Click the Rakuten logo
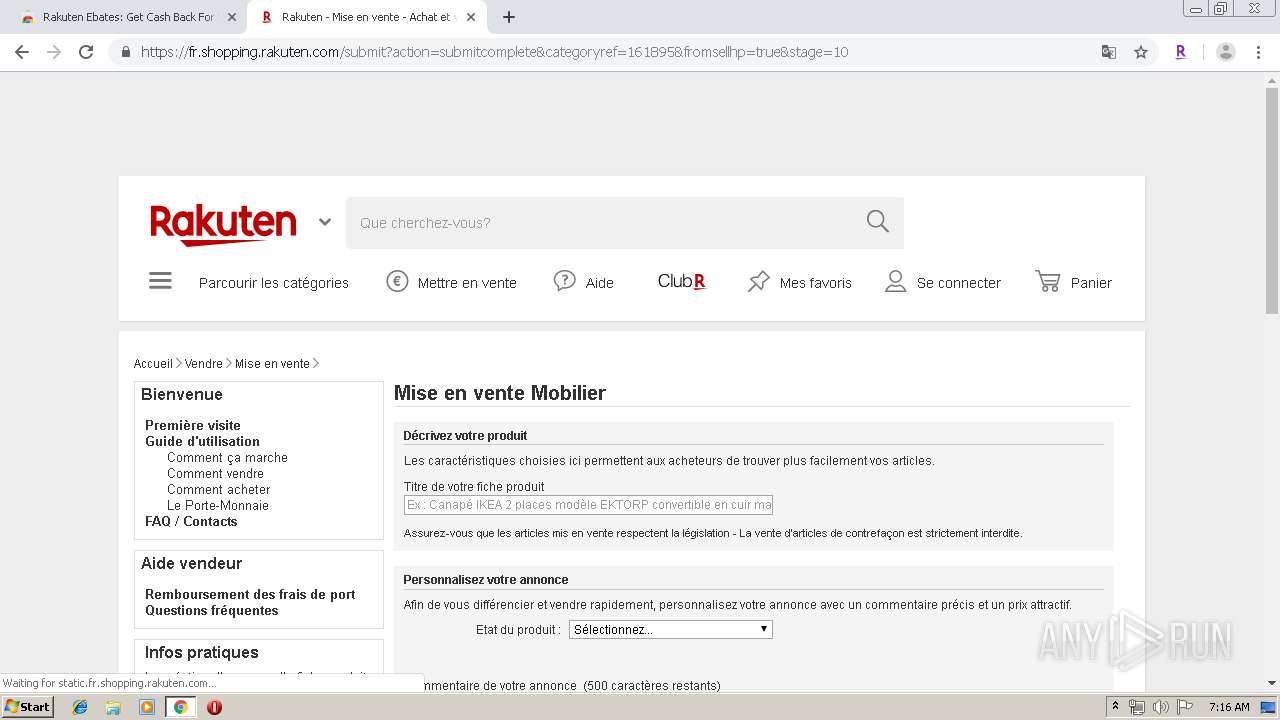The image size is (1280, 720). [223, 225]
